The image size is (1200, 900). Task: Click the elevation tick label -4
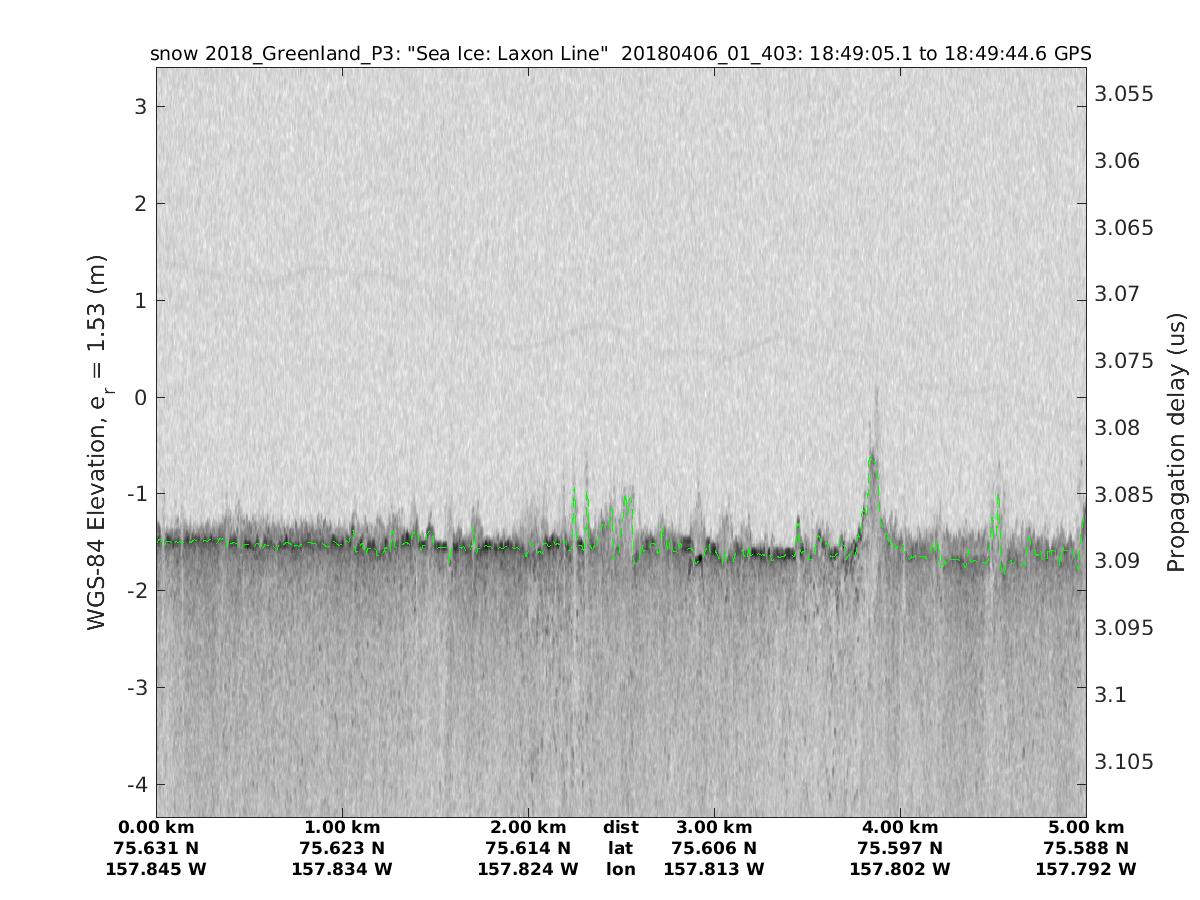point(136,784)
